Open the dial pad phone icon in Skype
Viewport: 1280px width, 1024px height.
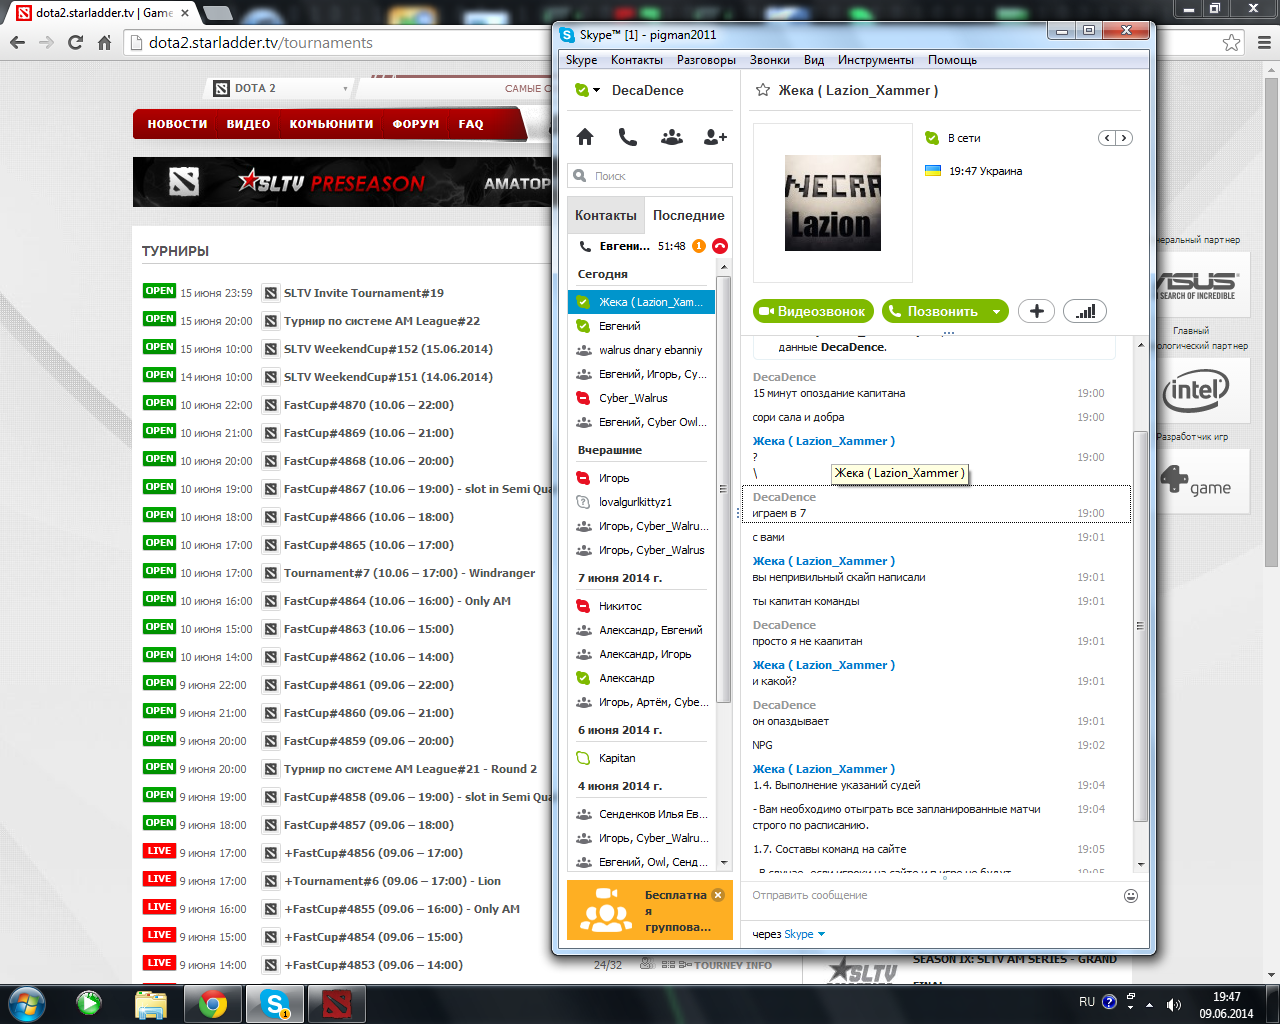click(628, 137)
